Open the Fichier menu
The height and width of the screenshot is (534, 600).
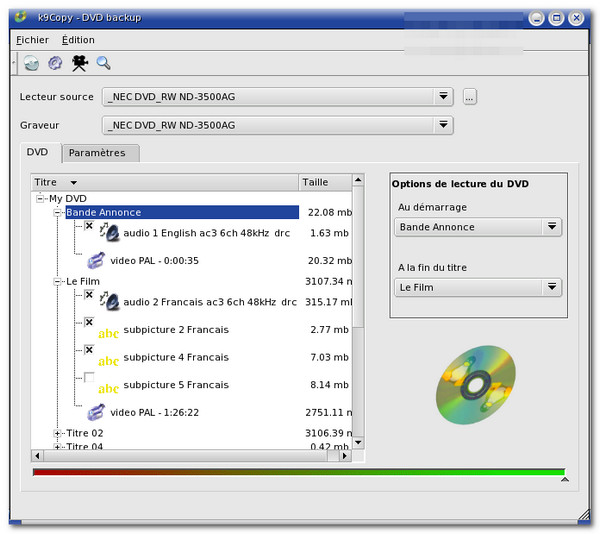(32, 40)
